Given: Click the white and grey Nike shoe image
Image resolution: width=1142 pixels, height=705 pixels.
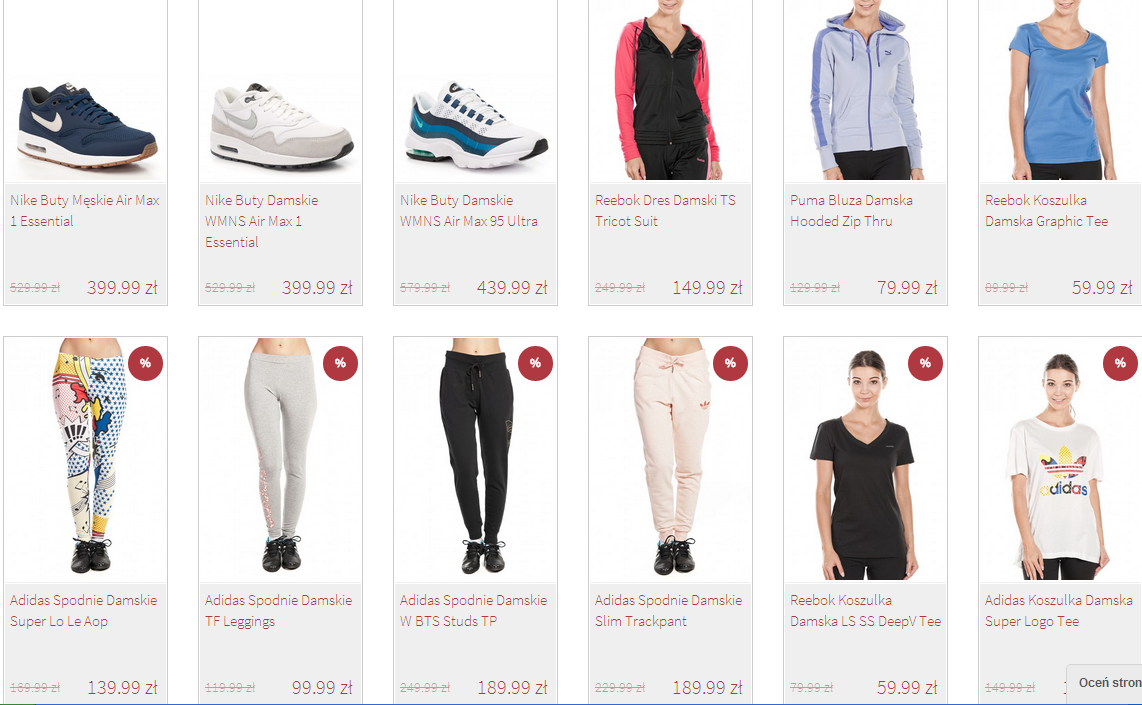Looking at the screenshot, I should tap(281, 125).
